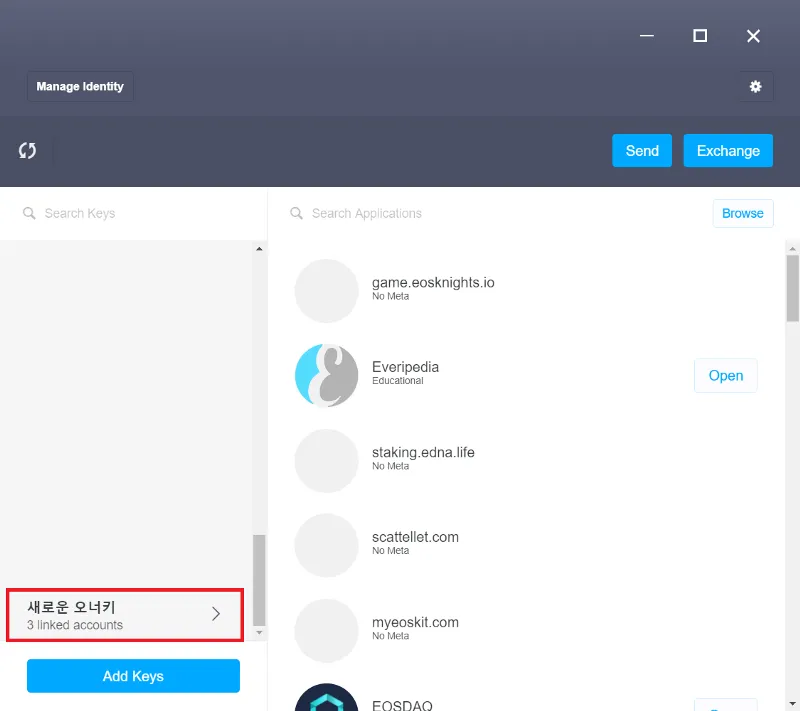Click scattellet.com placeholder avatar
This screenshot has height=711, width=800.
(327, 545)
